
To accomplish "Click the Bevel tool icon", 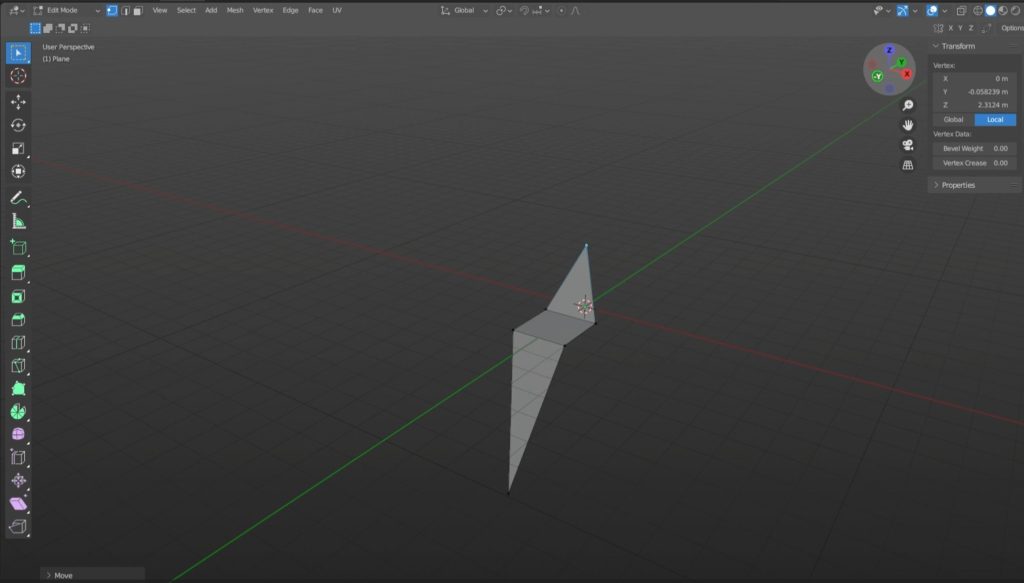I will pyautogui.click(x=18, y=320).
